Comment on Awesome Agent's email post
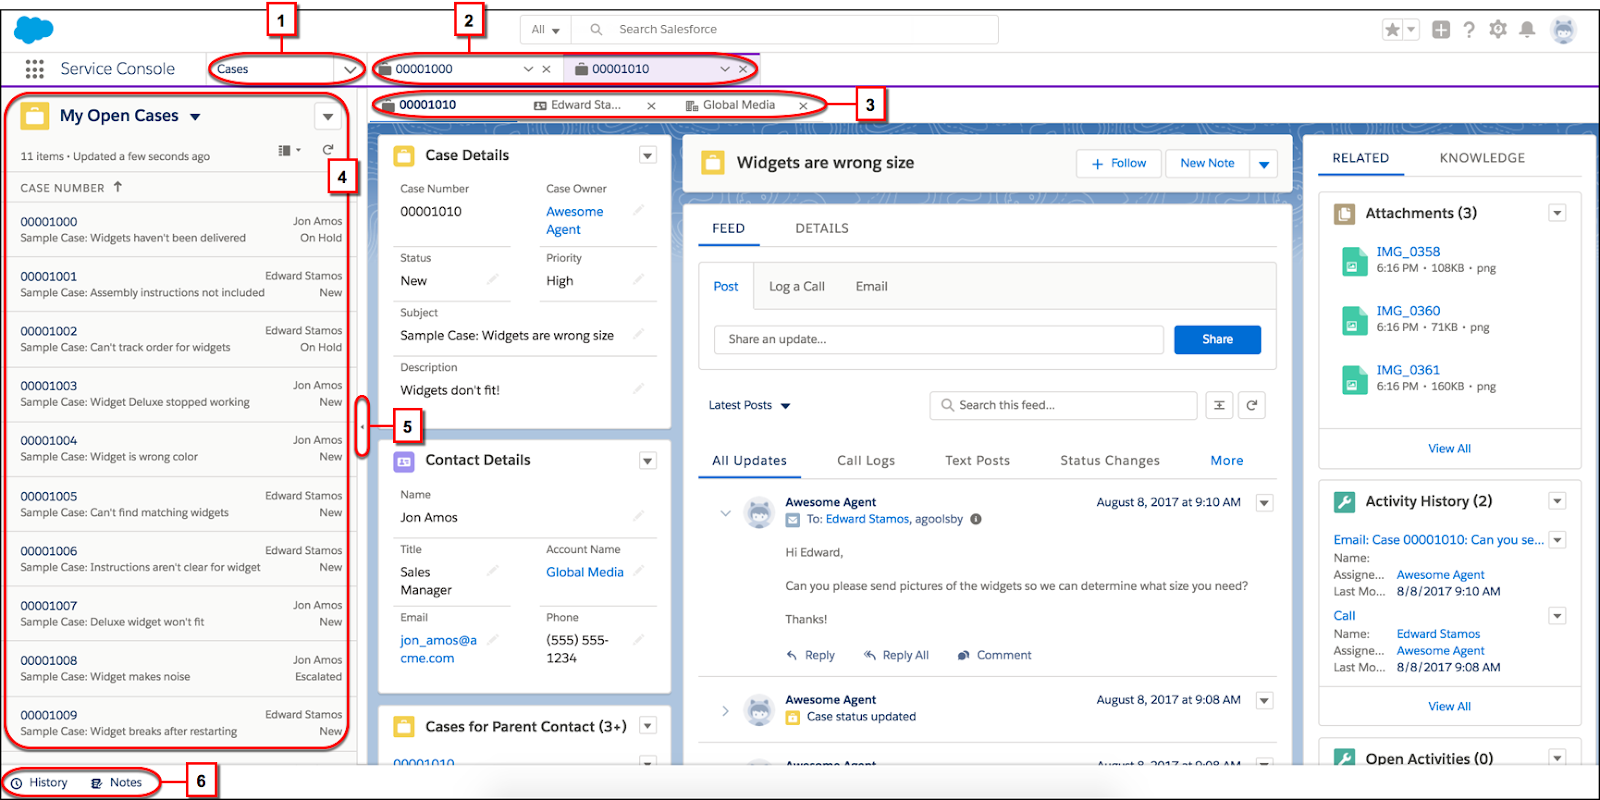The image size is (1600, 800). point(995,655)
